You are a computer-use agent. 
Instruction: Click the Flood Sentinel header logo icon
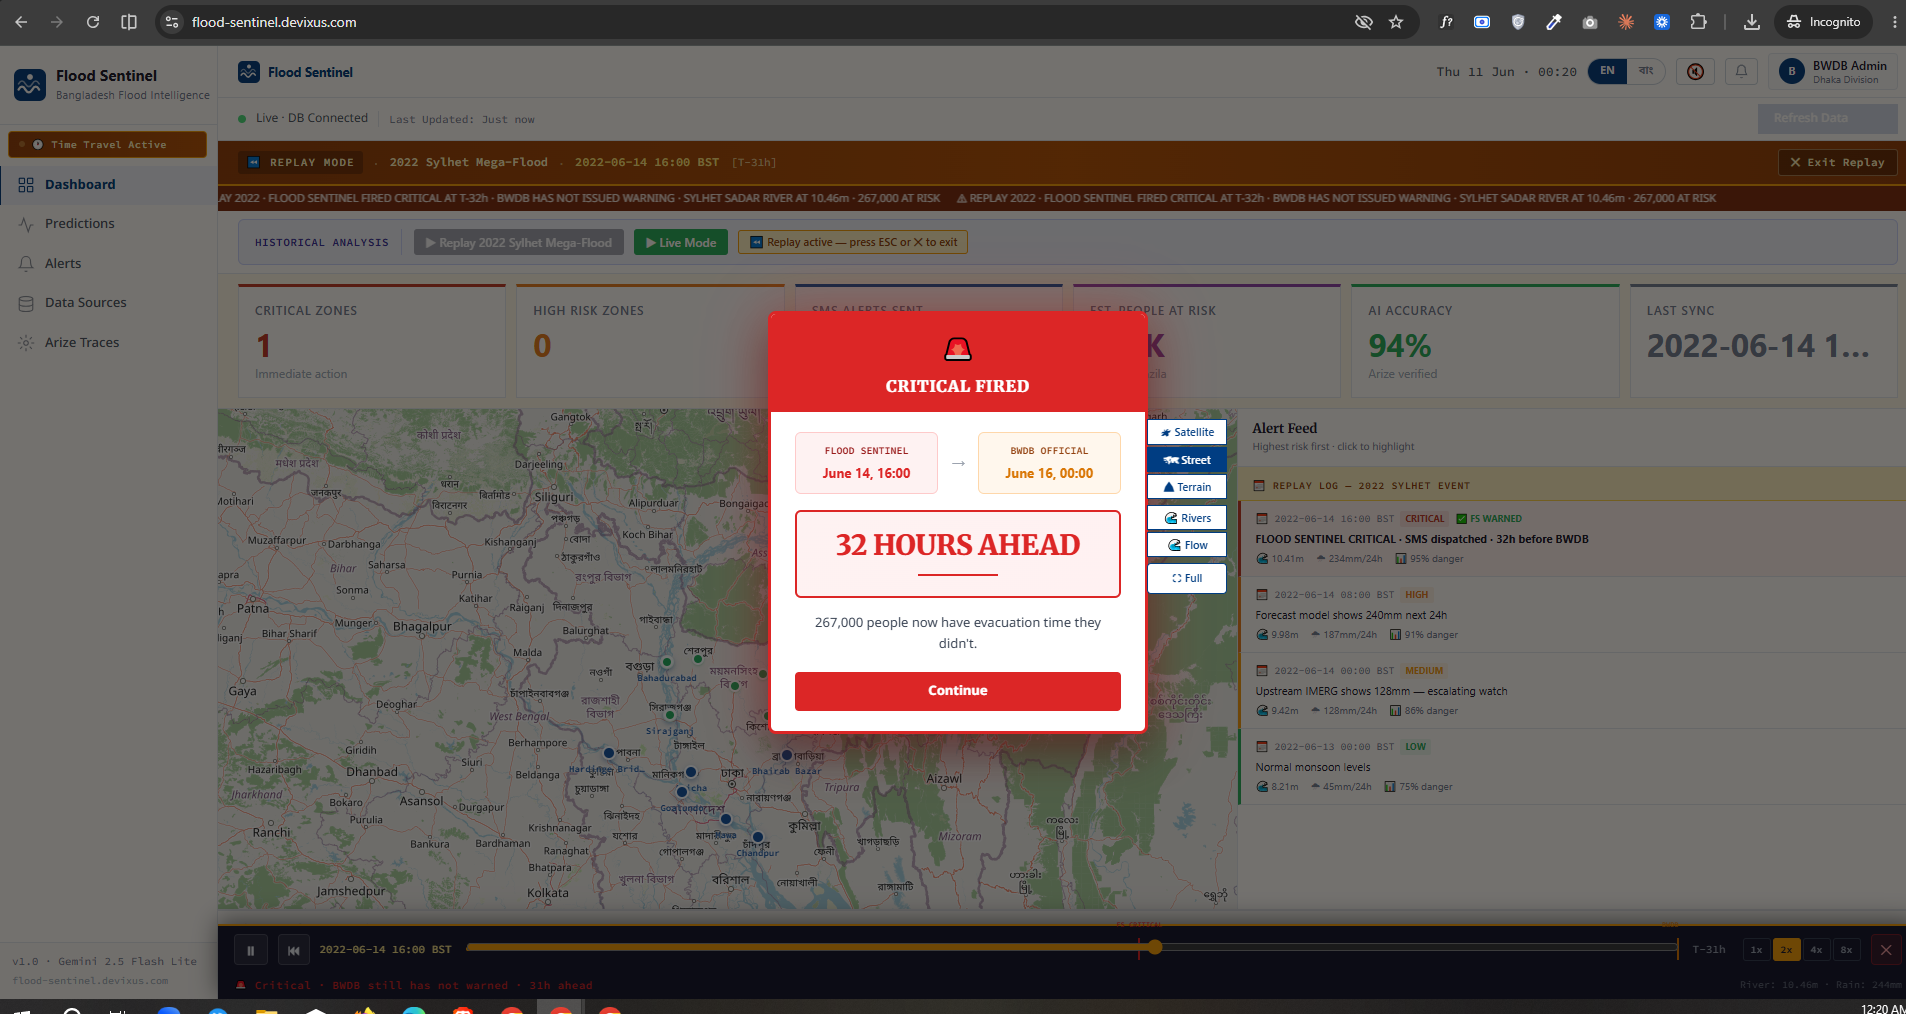(x=249, y=72)
